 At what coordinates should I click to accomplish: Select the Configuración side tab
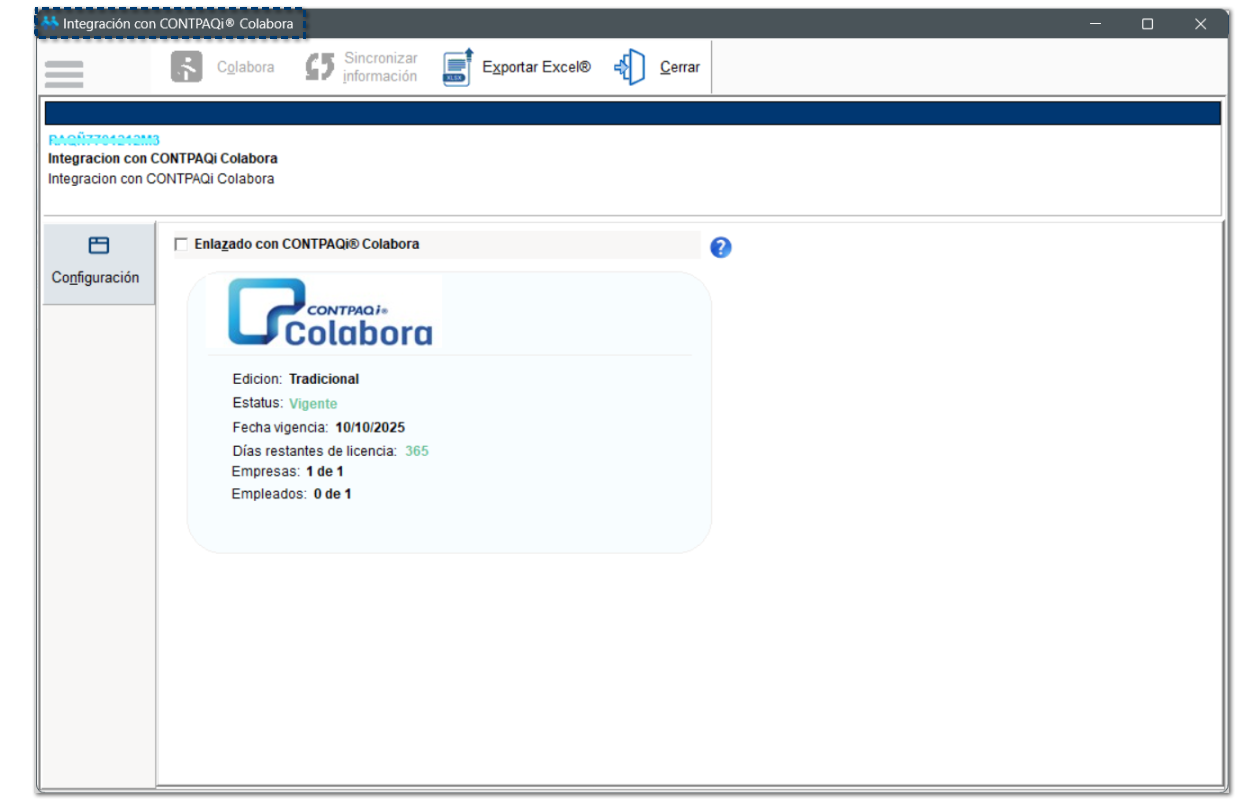(x=99, y=262)
